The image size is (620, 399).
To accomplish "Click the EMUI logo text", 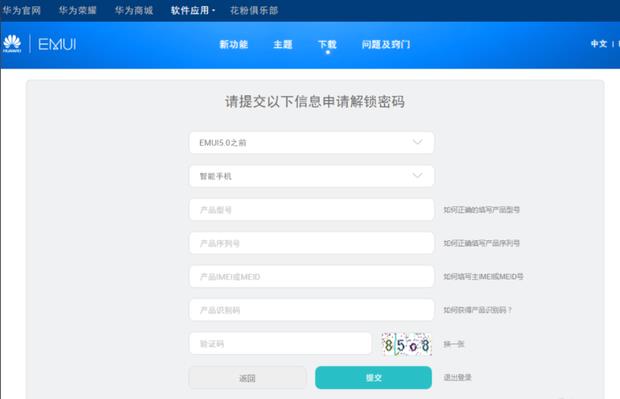I will [57, 44].
